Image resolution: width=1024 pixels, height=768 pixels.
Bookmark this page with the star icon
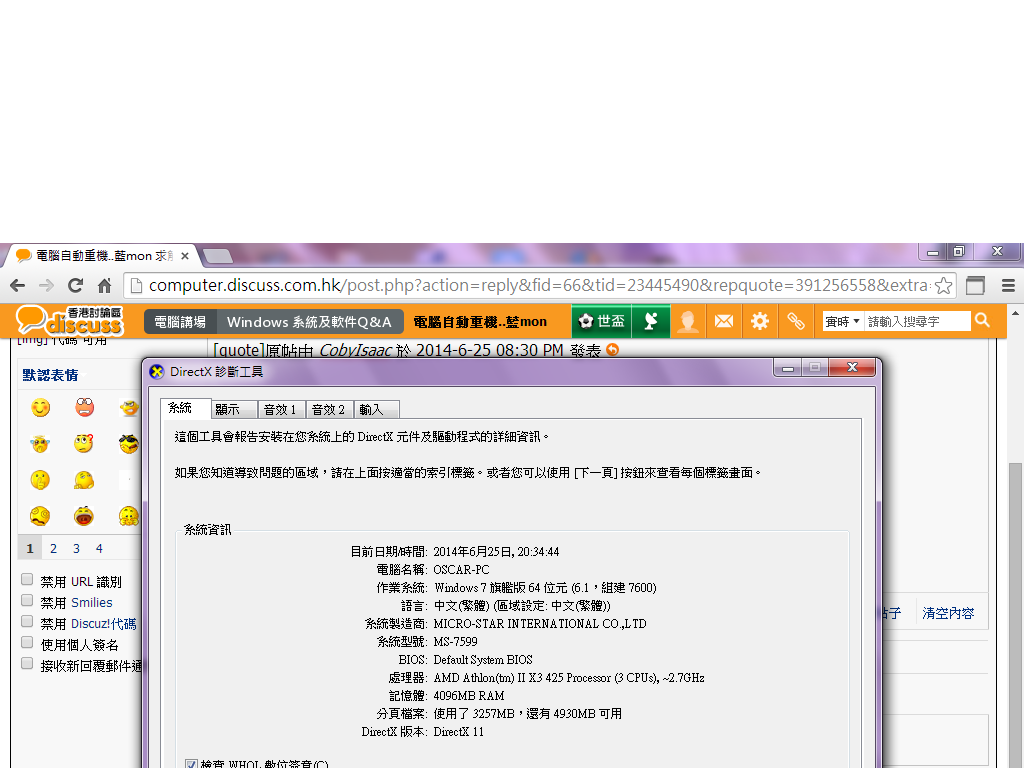[x=943, y=285]
